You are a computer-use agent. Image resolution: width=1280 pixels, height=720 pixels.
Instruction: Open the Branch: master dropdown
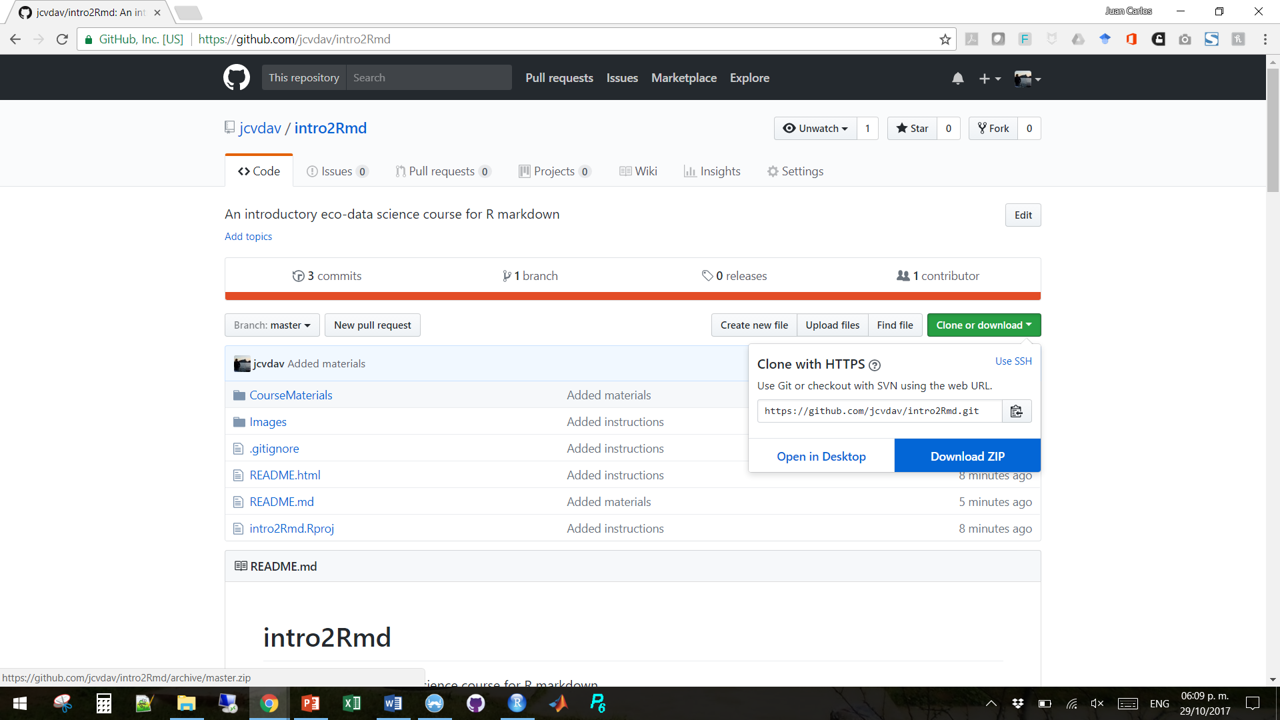point(272,325)
